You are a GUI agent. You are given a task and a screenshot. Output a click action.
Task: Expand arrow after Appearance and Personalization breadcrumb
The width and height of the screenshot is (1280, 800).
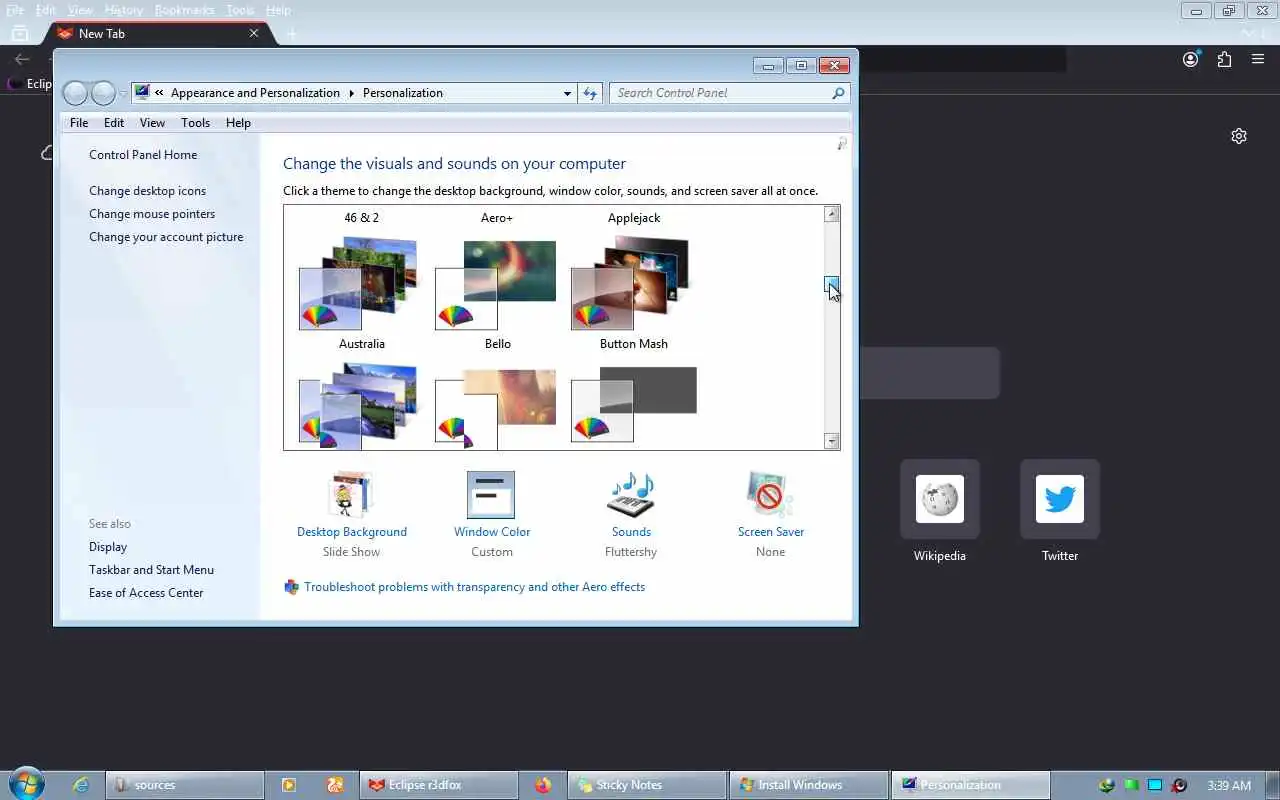click(x=352, y=93)
